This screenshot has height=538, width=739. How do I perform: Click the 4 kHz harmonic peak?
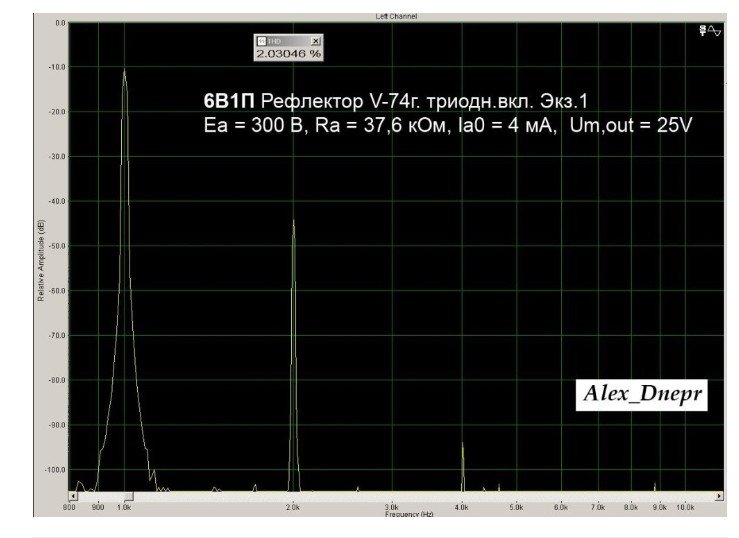click(x=462, y=444)
